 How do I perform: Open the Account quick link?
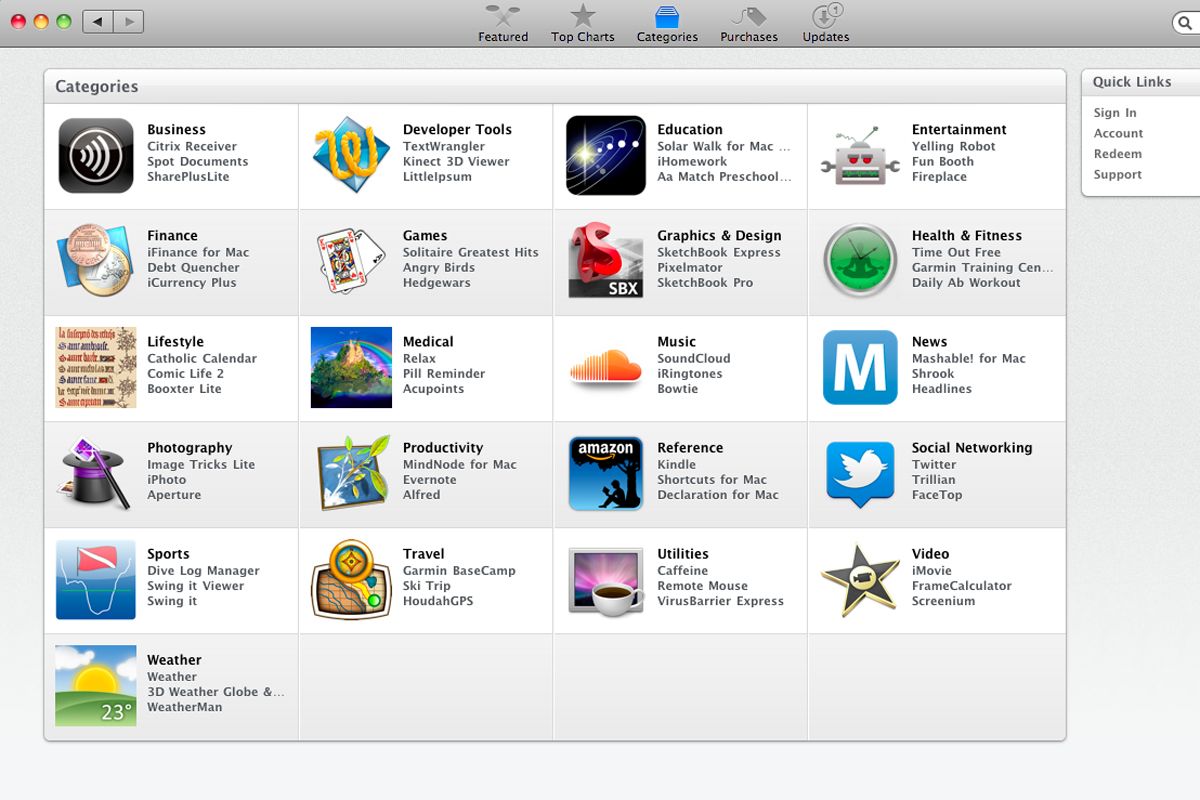(x=1118, y=133)
